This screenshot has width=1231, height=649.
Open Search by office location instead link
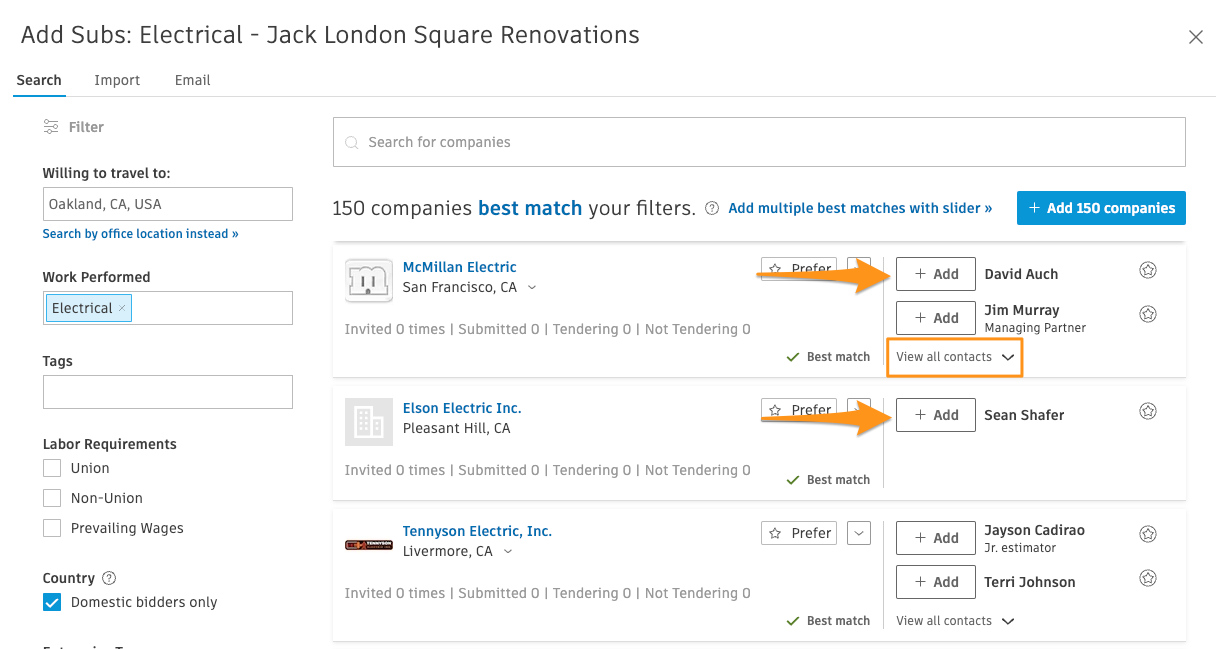click(141, 234)
